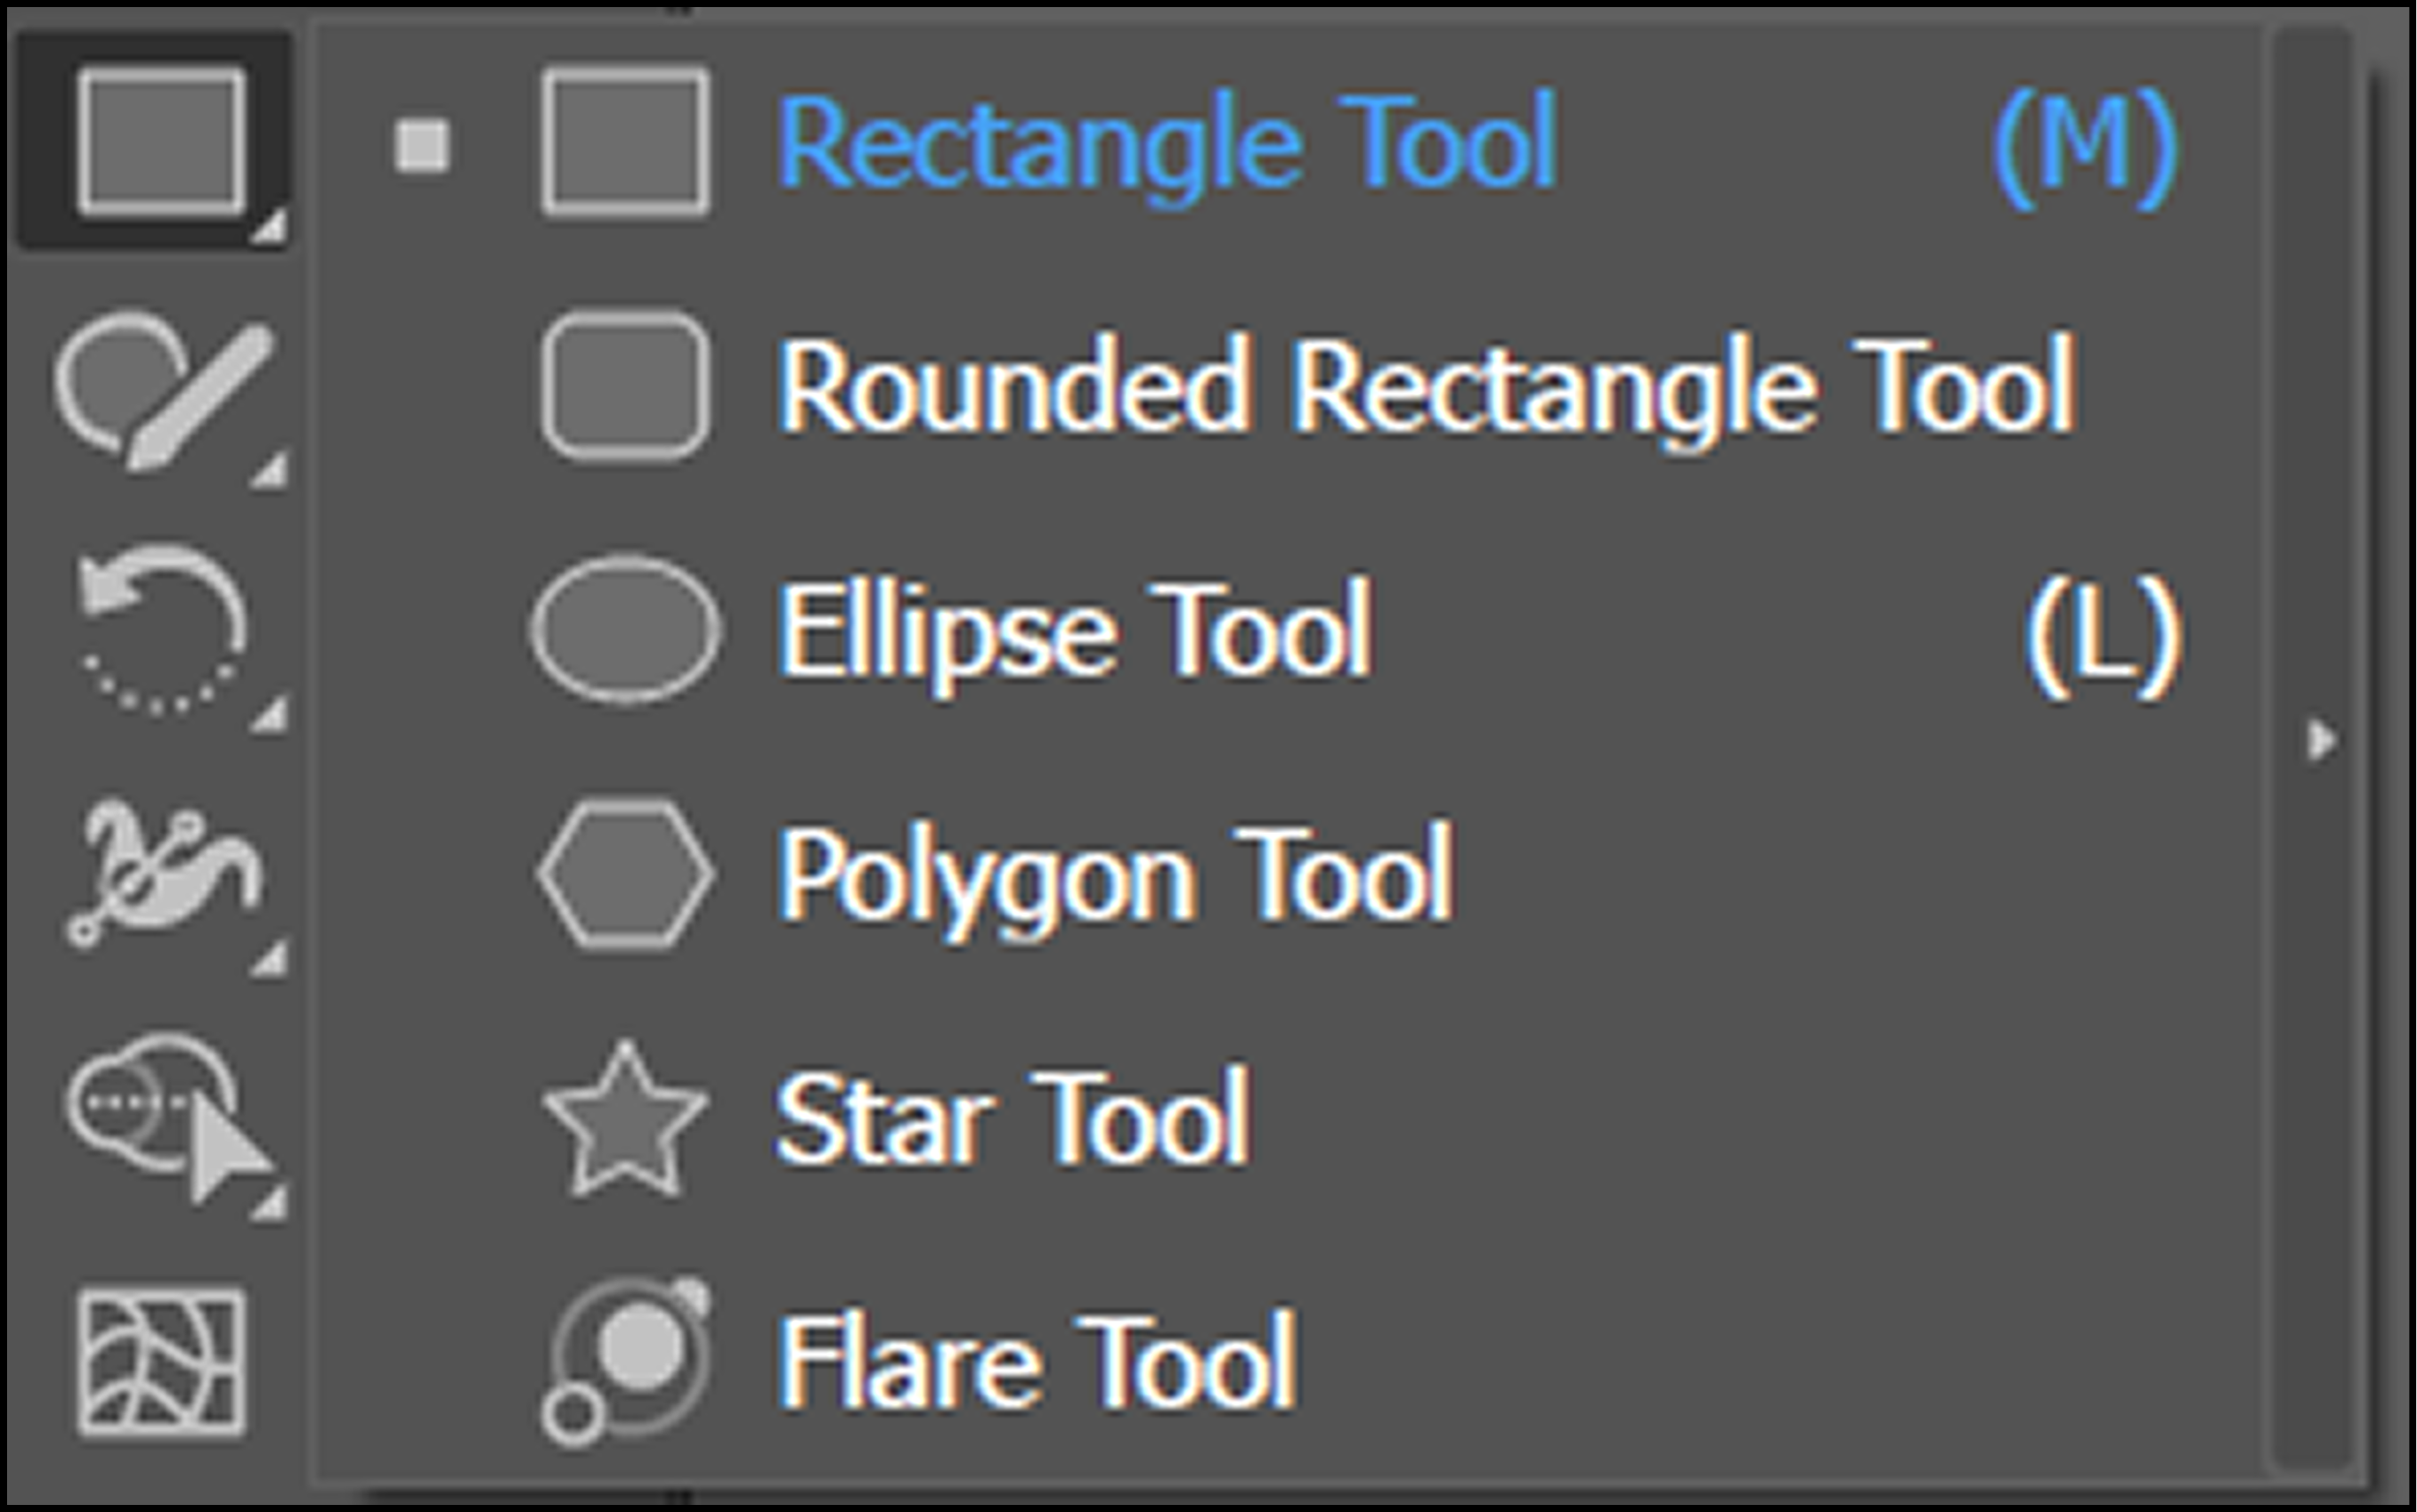Screen dimensions: 2417x1512
Task: Pick the Flare Tool text entry
Action: (x=1036, y=1362)
